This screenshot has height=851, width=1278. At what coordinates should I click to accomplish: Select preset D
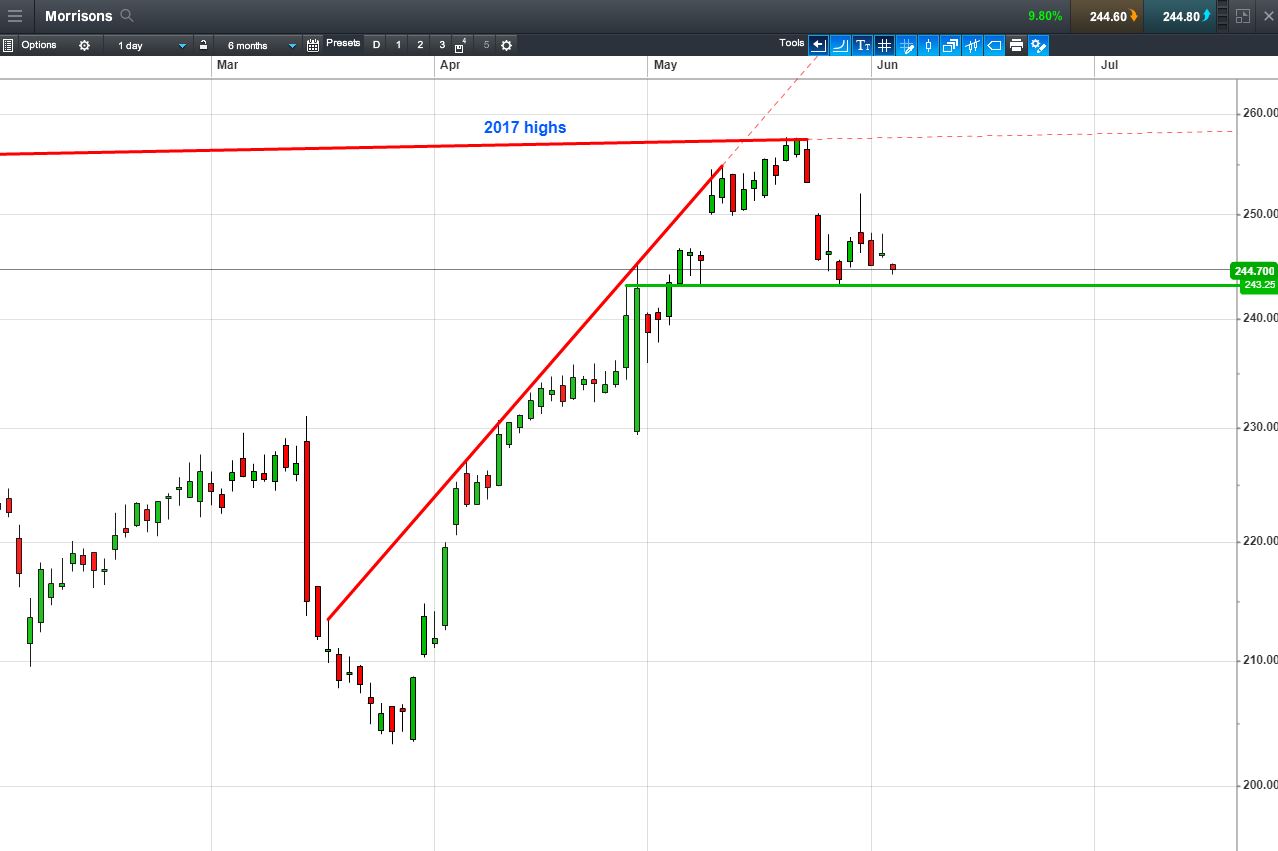377,45
